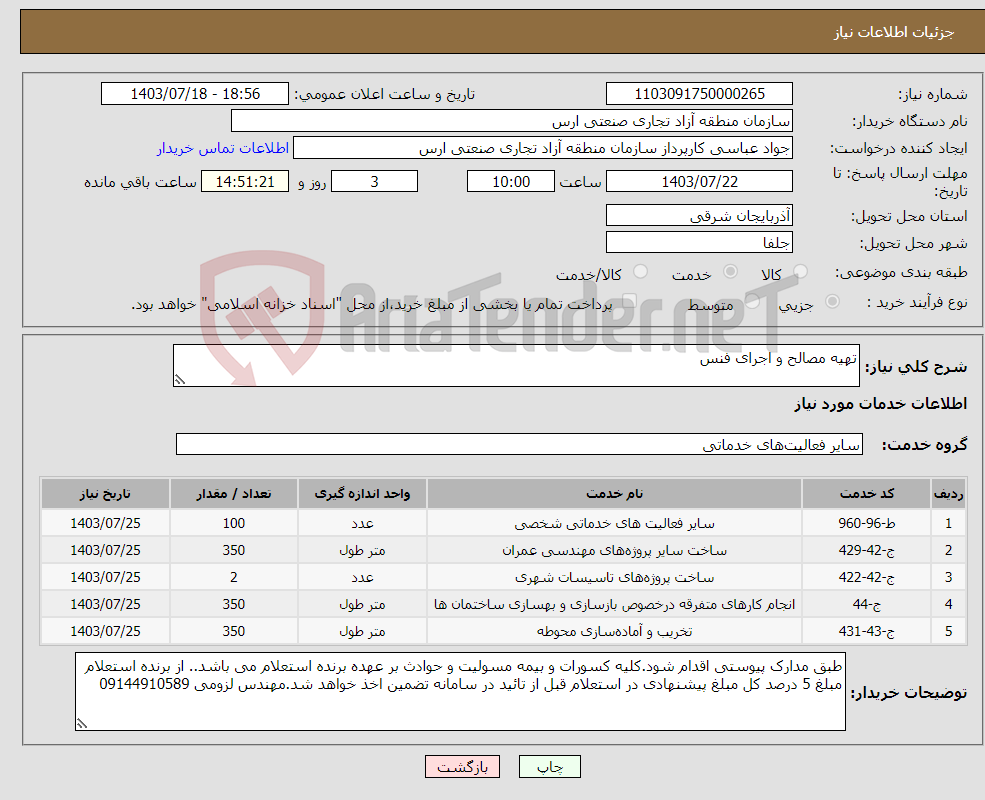
Task: Click the city field جلفا
Action: 699,242
